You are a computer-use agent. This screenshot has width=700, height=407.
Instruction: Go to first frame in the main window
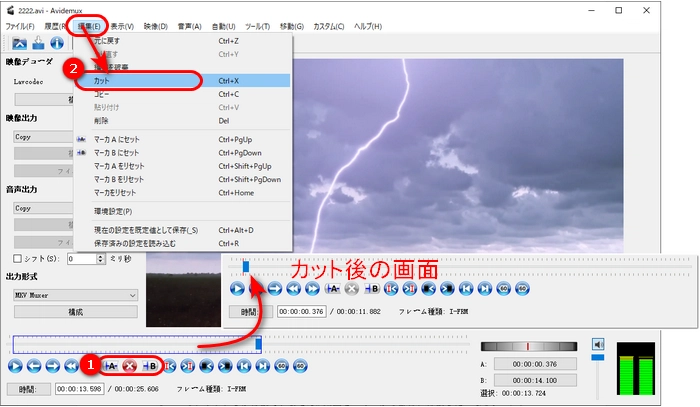[244, 366]
